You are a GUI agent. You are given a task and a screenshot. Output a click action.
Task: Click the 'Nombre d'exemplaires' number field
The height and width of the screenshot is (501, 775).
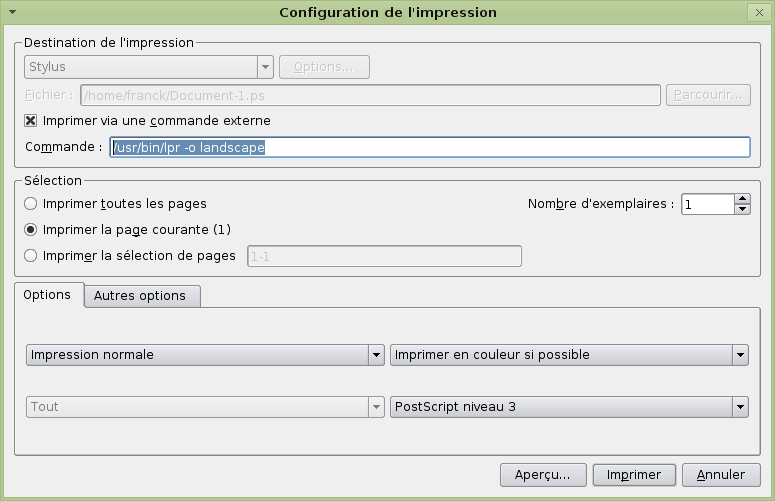[707, 204]
